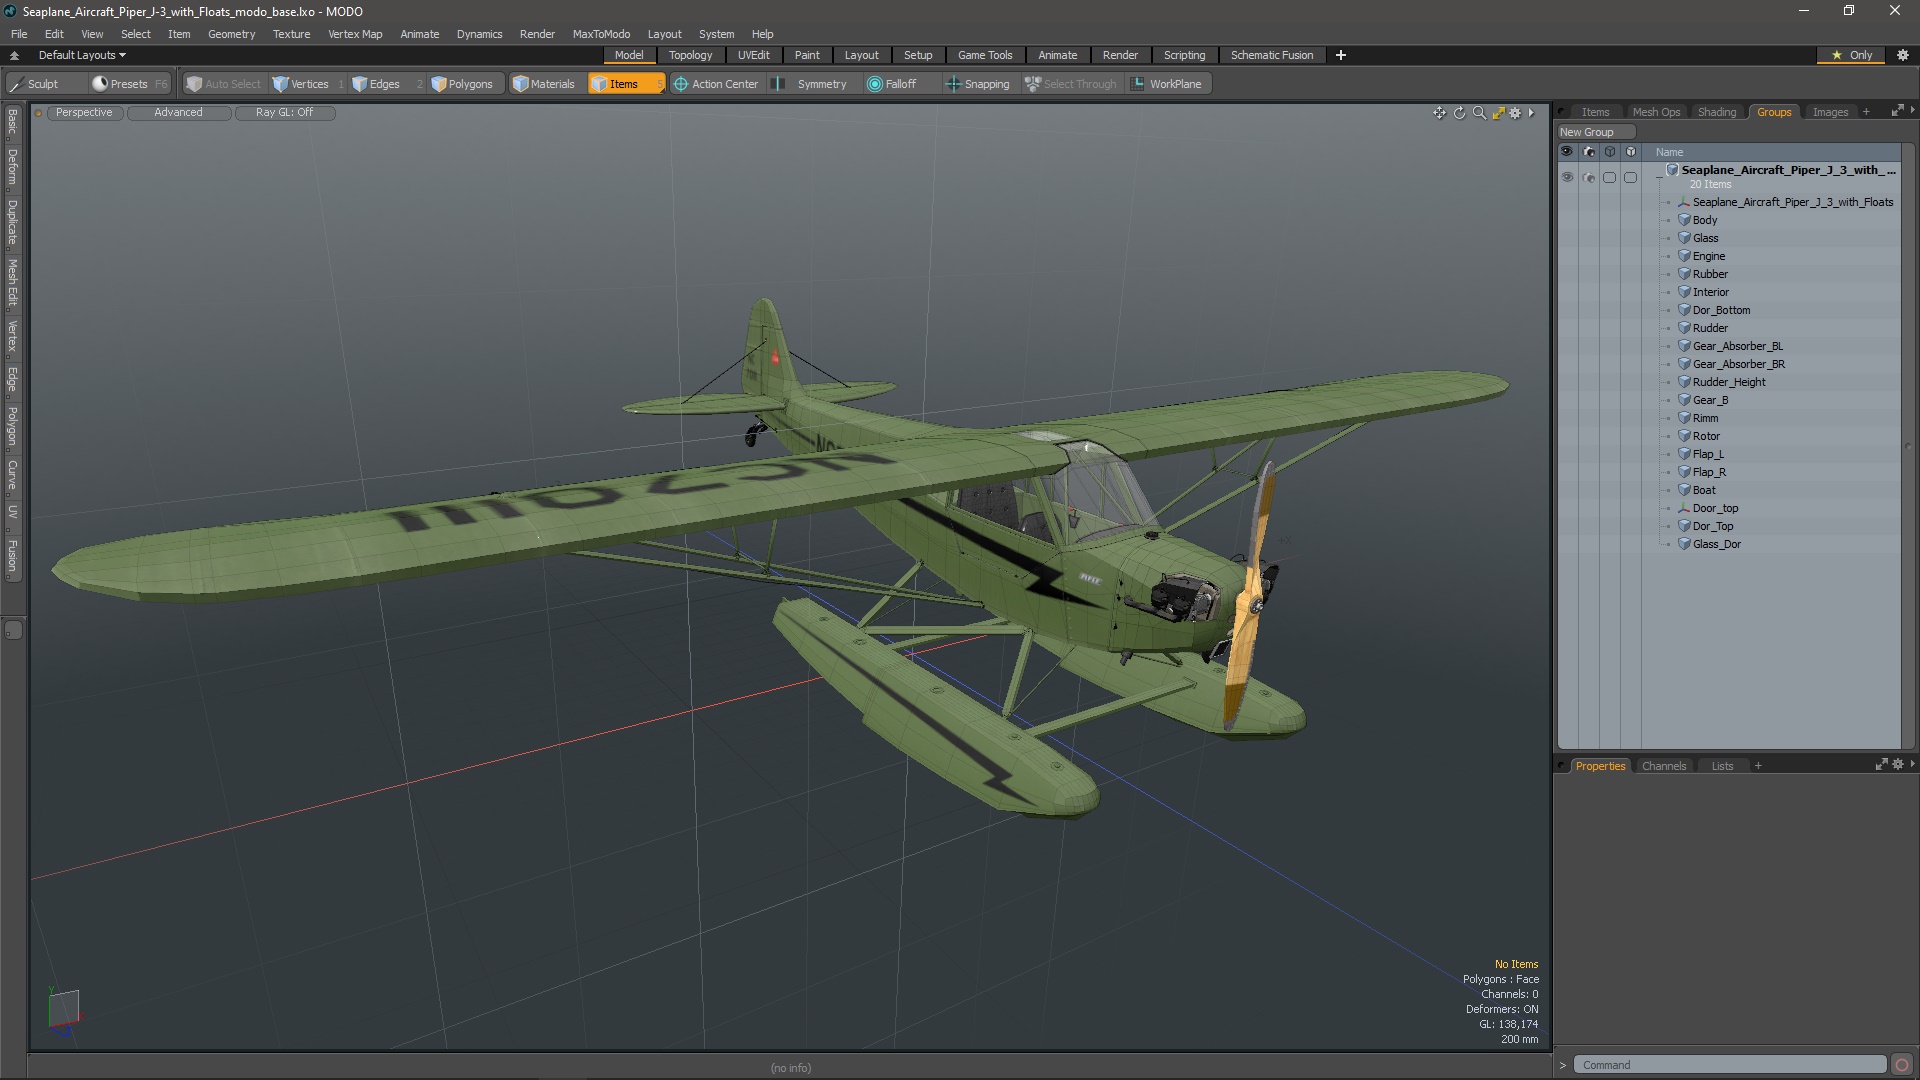1920x1080 pixels.
Task: Switch to the Shading tab
Action: click(1716, 112)
